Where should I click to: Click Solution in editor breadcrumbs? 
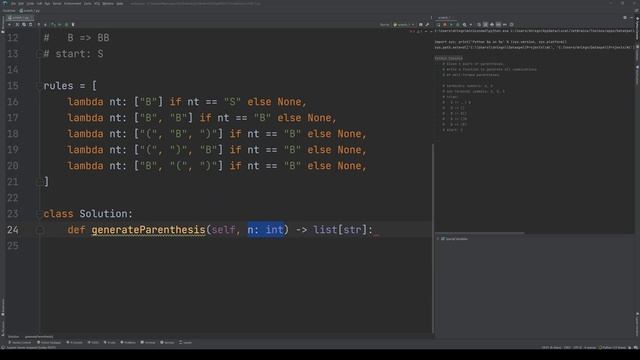coord(13,337)
